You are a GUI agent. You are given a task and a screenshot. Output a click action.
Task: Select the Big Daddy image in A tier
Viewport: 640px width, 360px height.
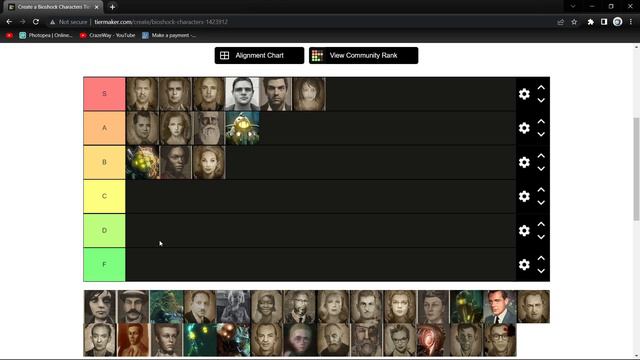[242, 128]
